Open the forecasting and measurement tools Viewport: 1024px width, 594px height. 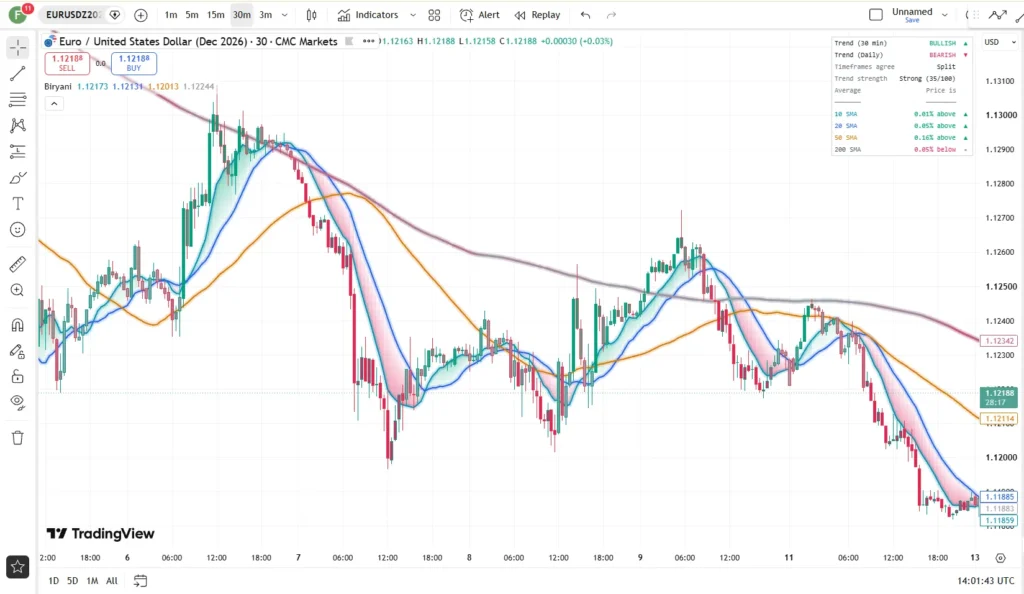[18, 151]
